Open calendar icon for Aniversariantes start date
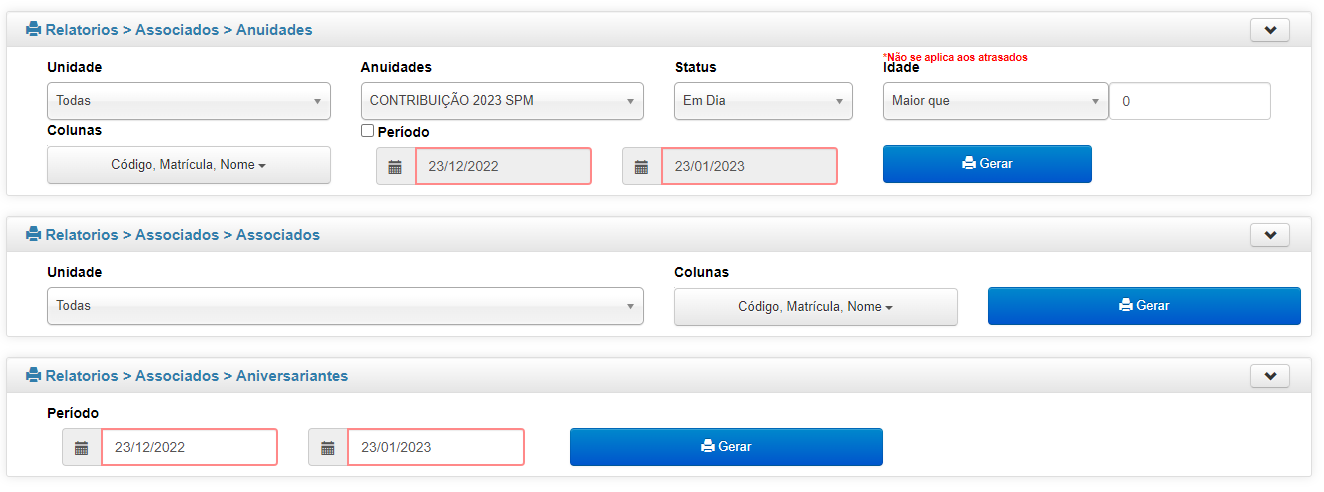 pos(82,447)
